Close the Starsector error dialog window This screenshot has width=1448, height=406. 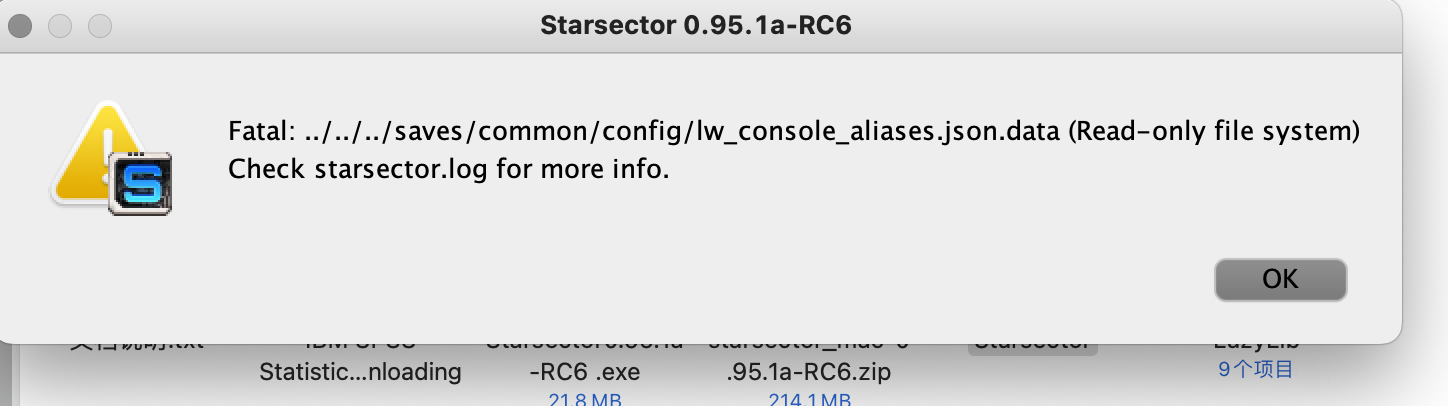21,25
